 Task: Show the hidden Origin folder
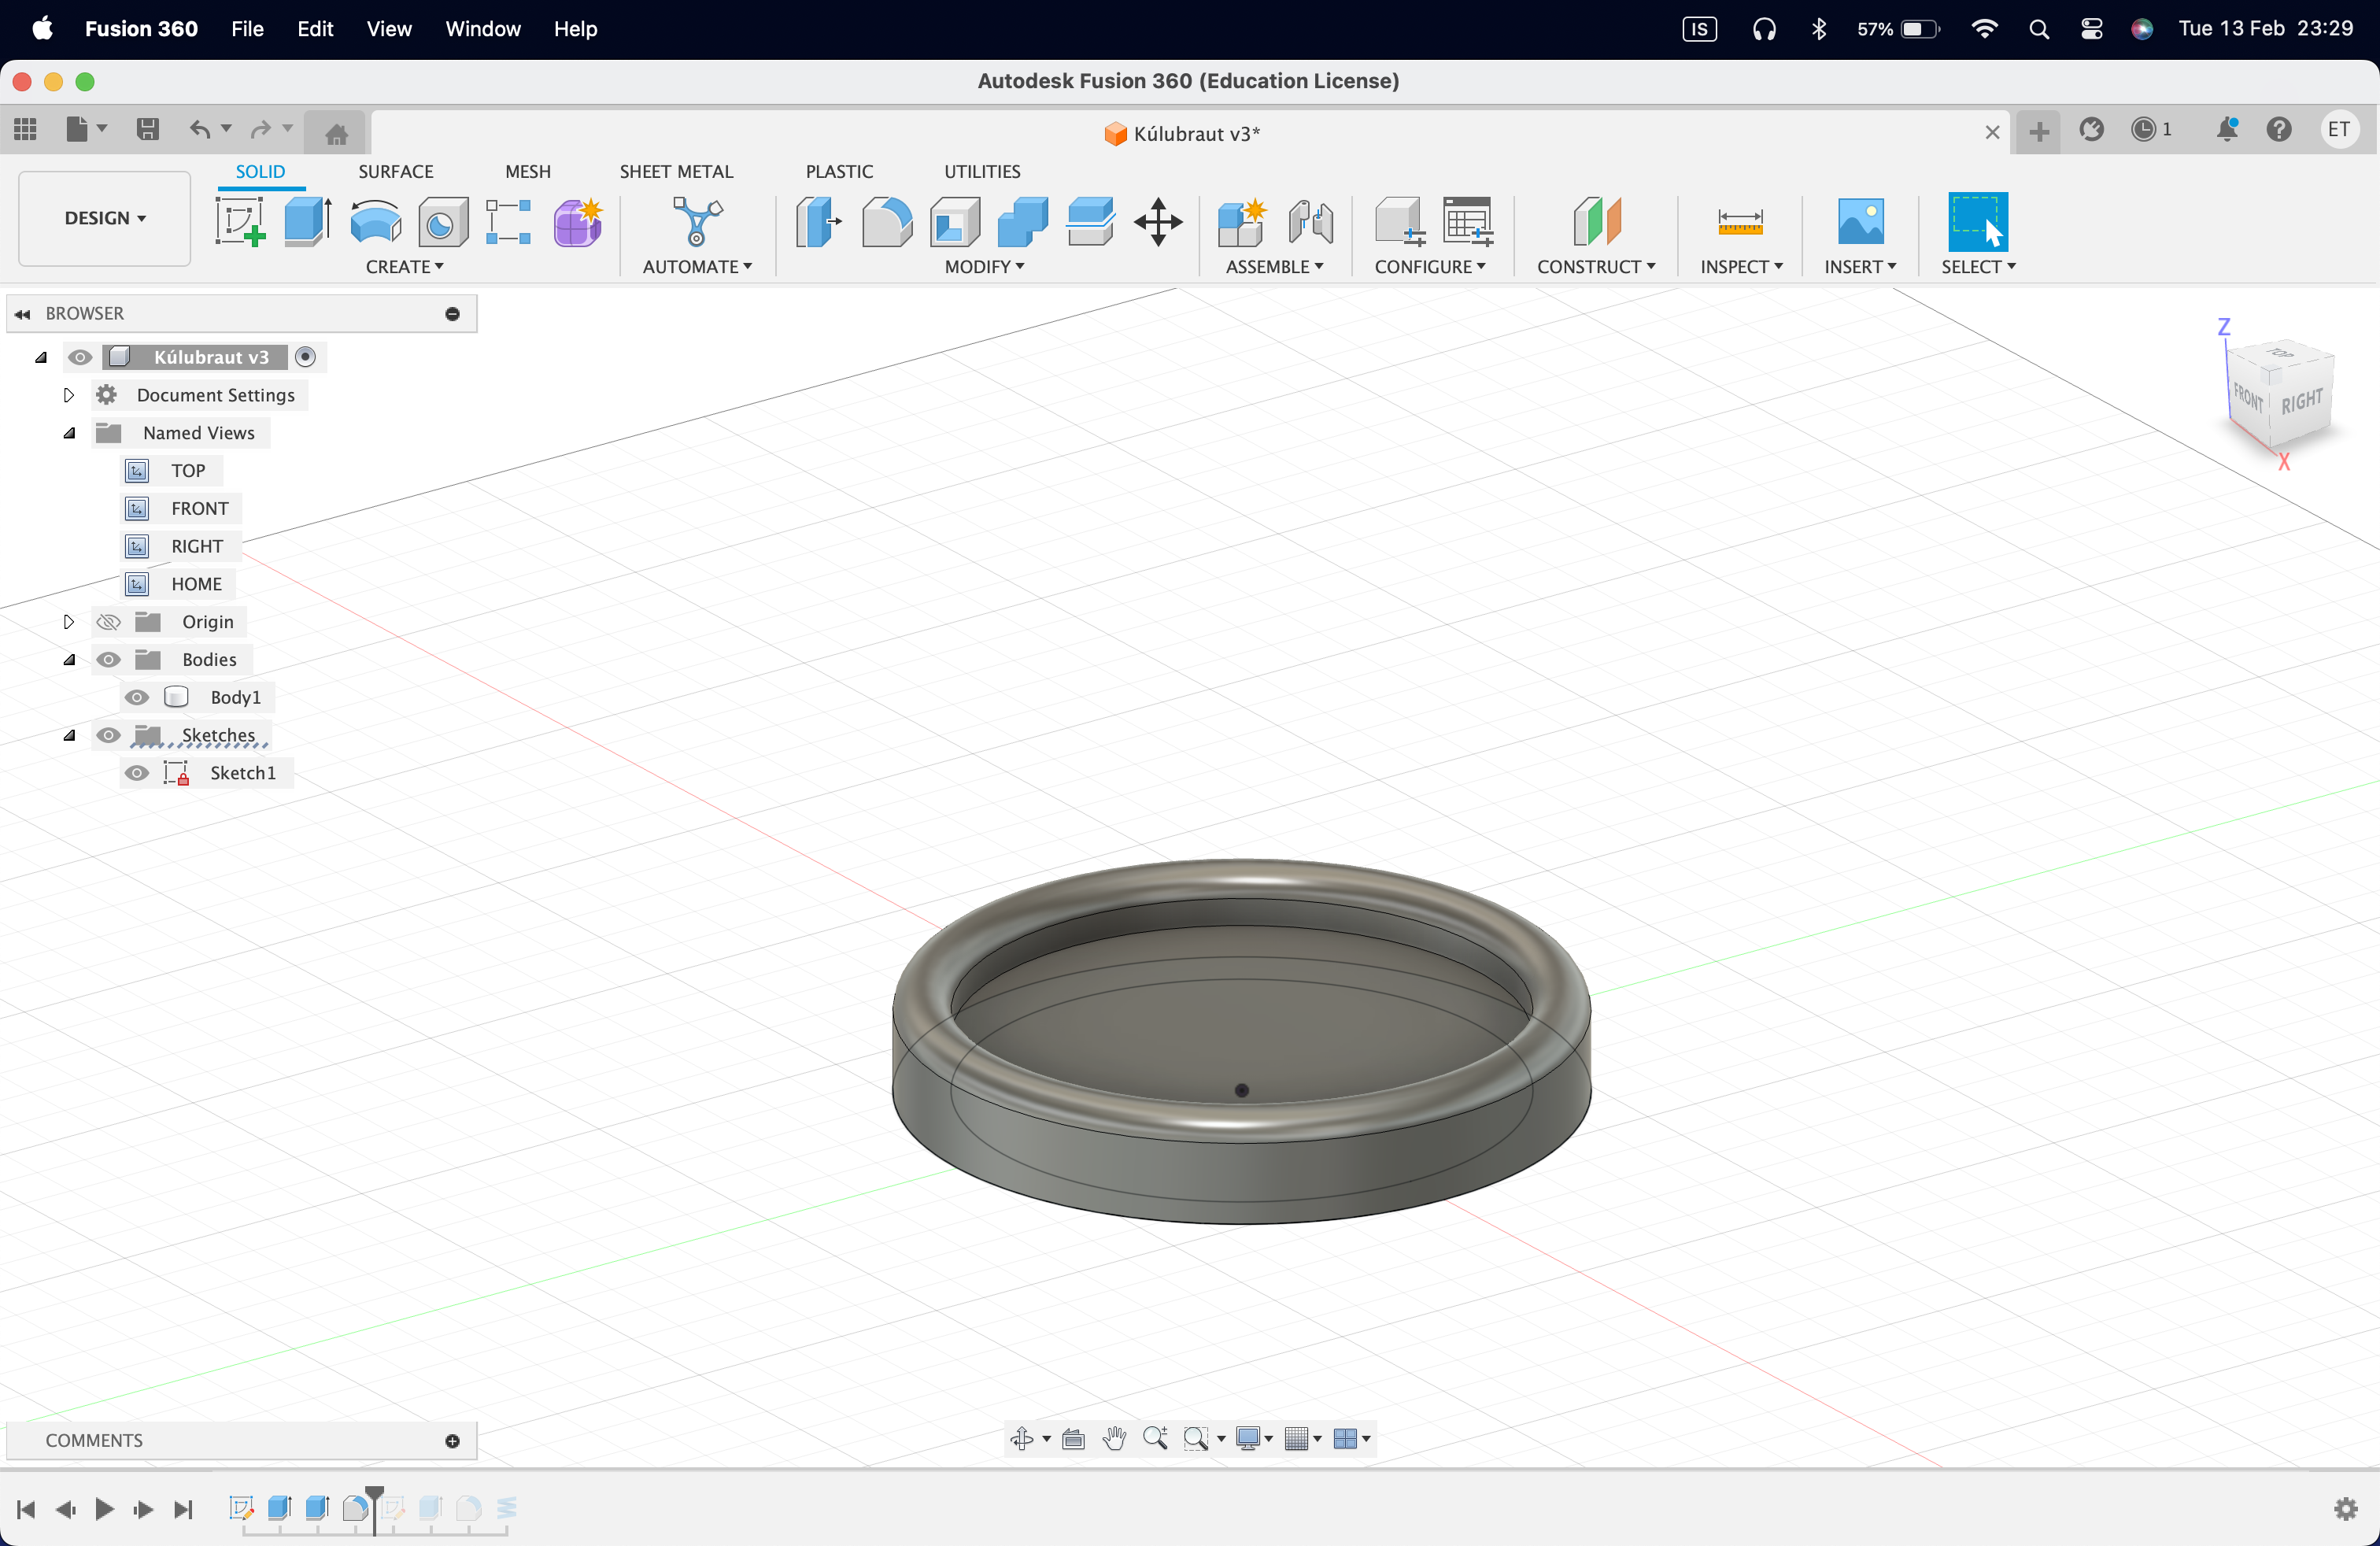[x=108, y=622]
